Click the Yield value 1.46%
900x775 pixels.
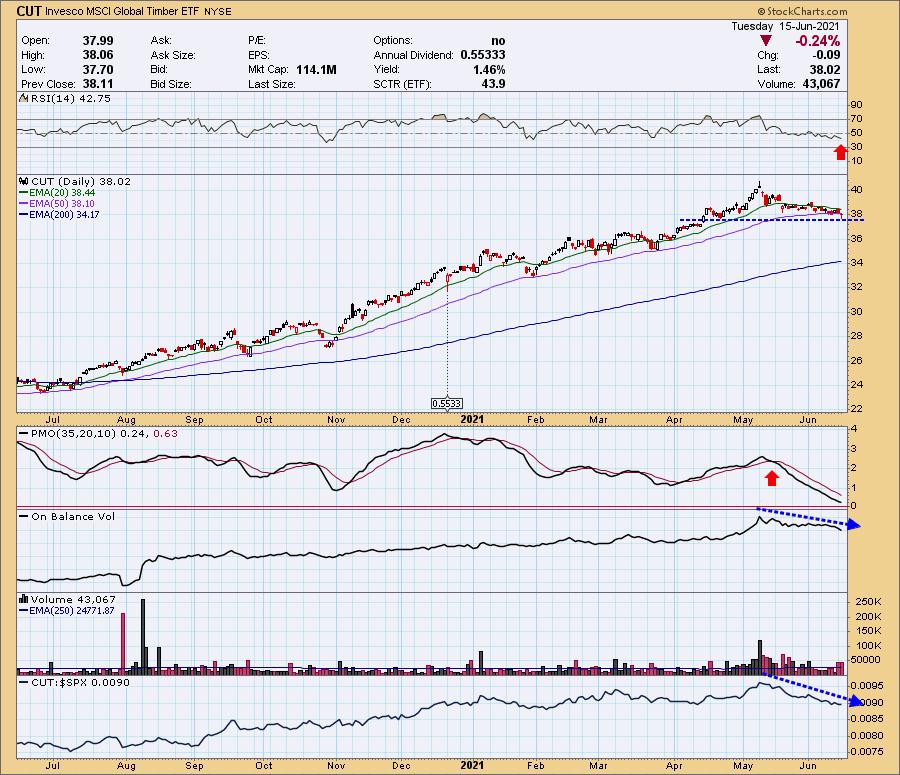490,69
